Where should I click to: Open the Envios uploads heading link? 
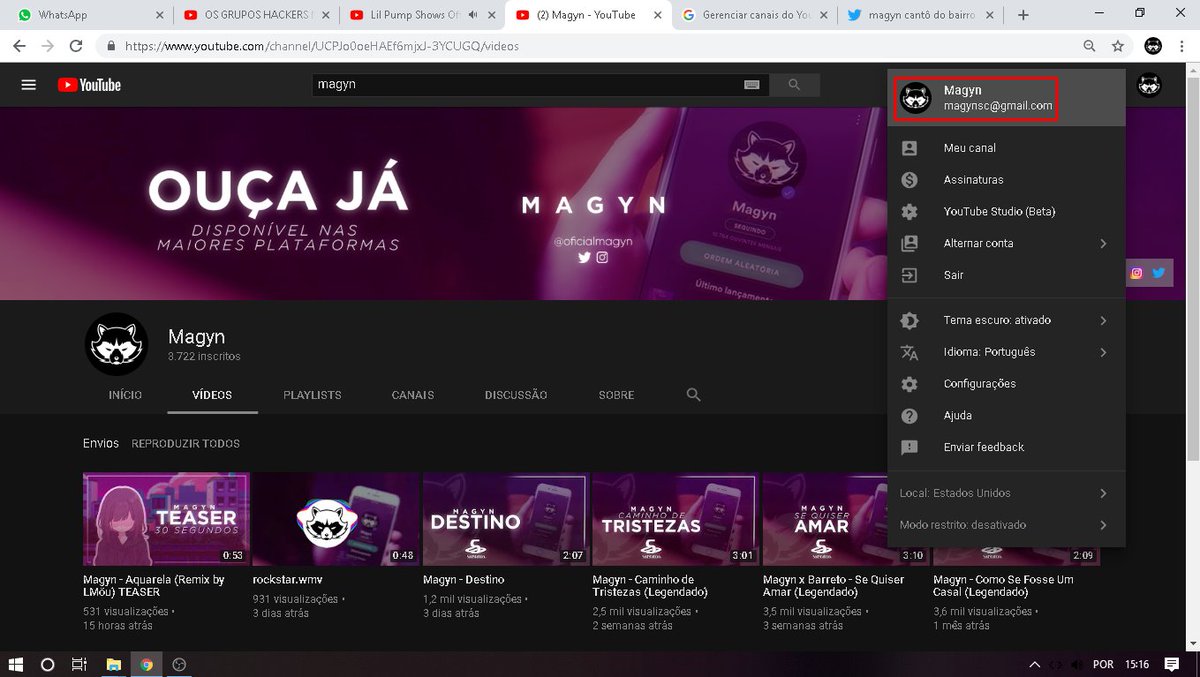pos(101,443)
